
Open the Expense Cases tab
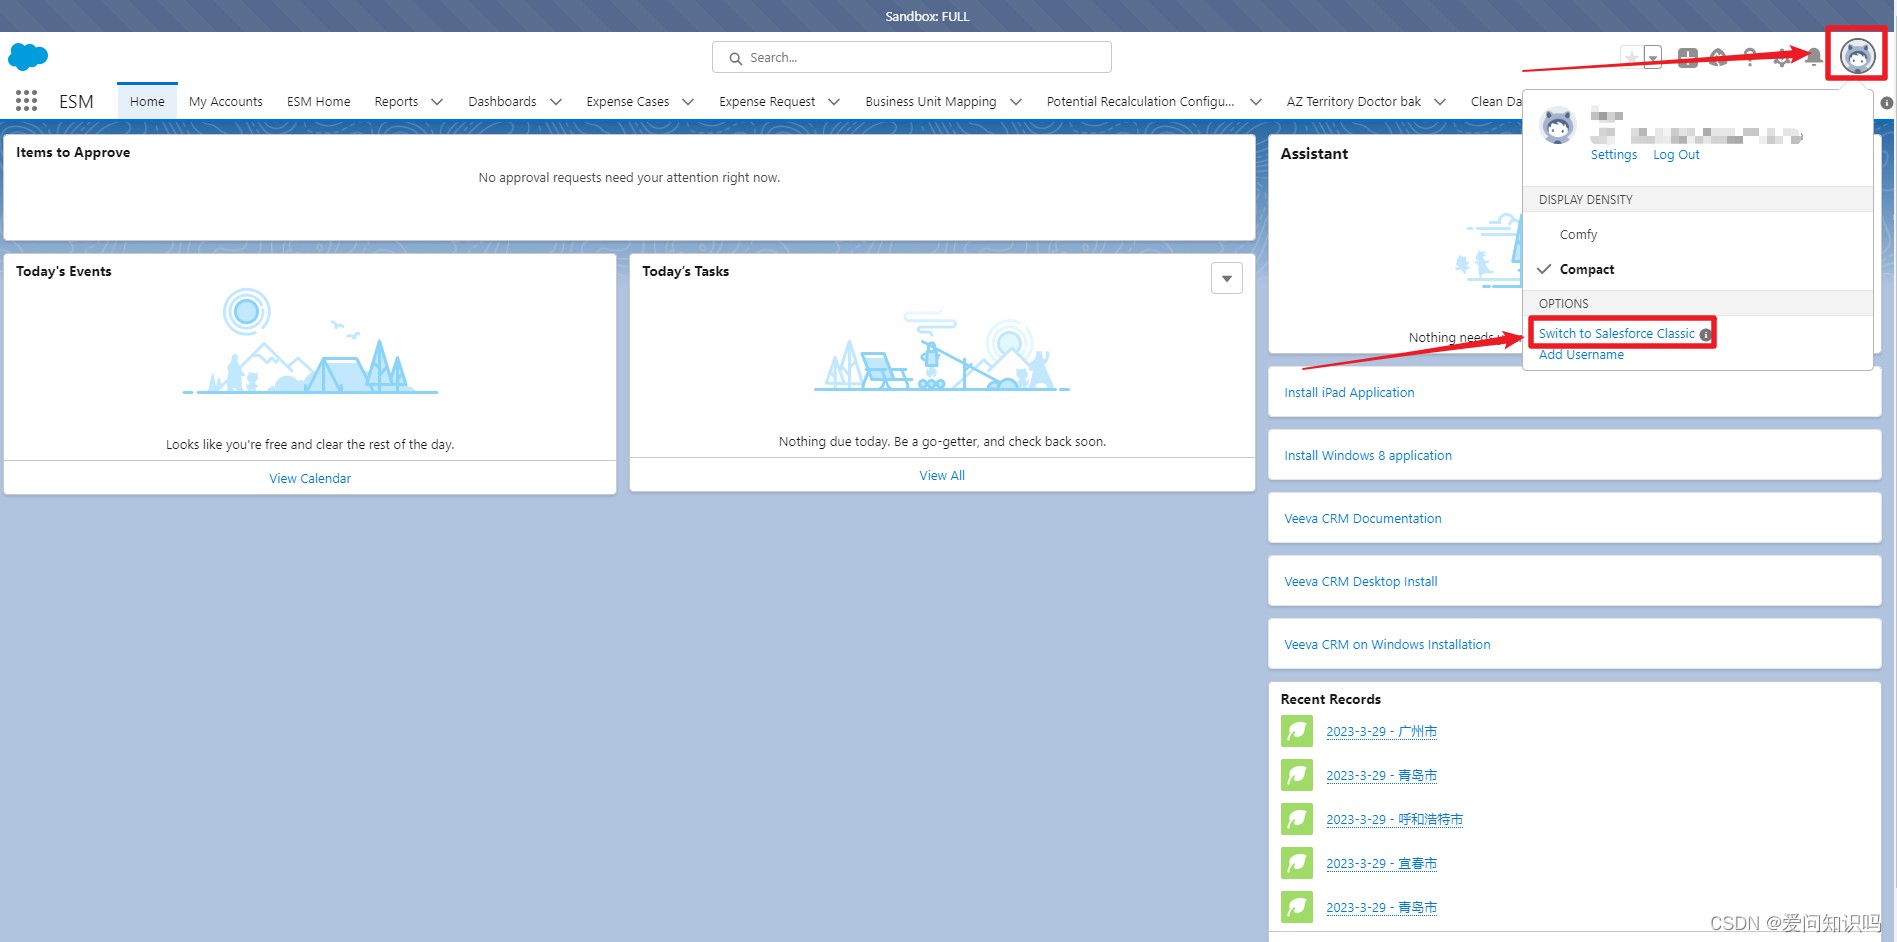628,102
